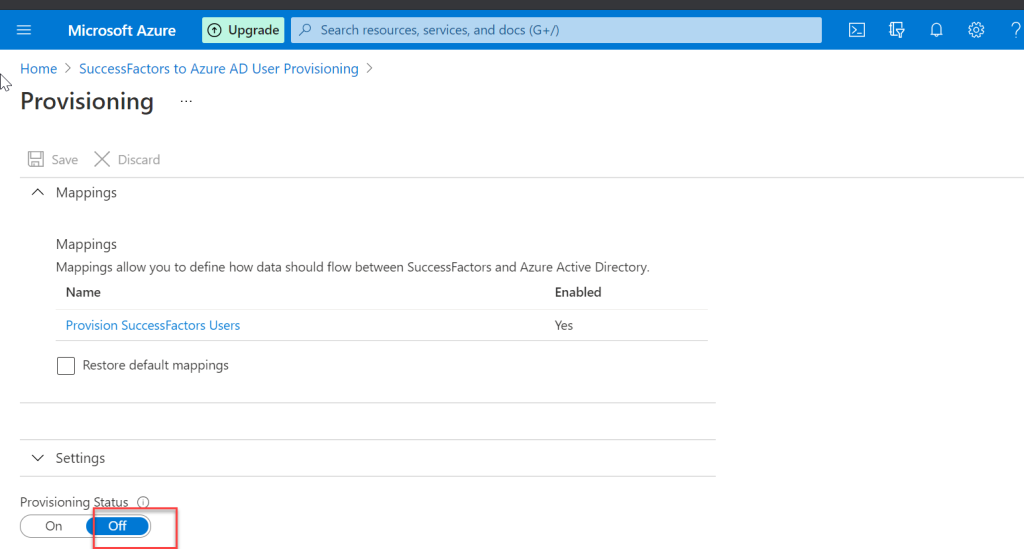Open the ellipsis menu beside Provisioning title
Screen dimensions: 1024x549
pyautogui.click(x=186, y=102)
